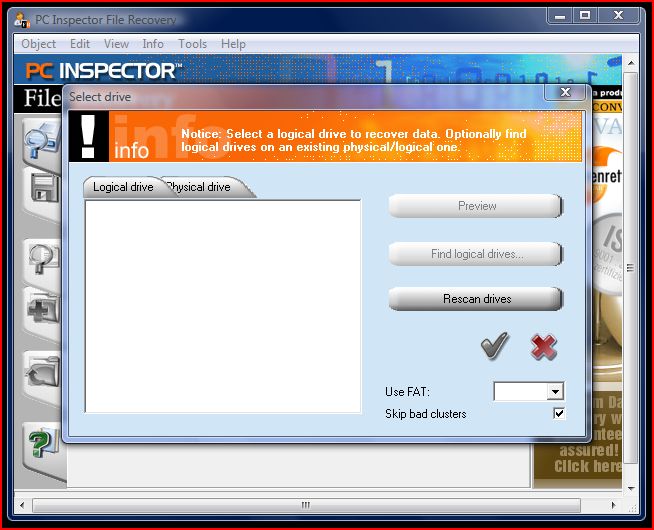Maximize the PC Inspector File Recovery window

click(585, 16)
